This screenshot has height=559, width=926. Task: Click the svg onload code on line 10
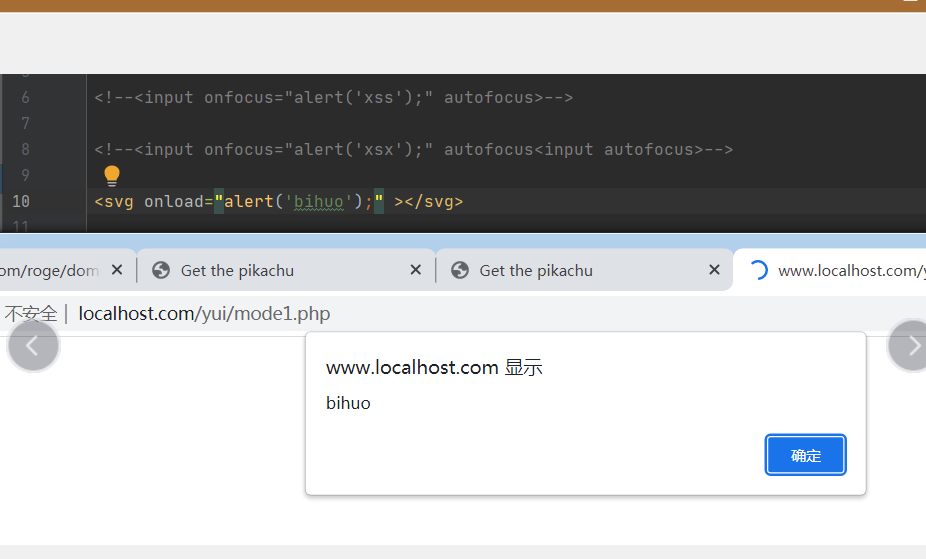(279, 202)
